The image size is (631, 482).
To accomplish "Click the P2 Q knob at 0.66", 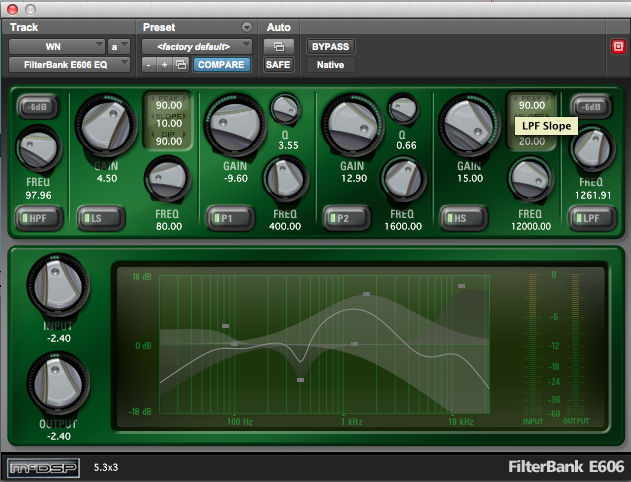I will [402, 109].
